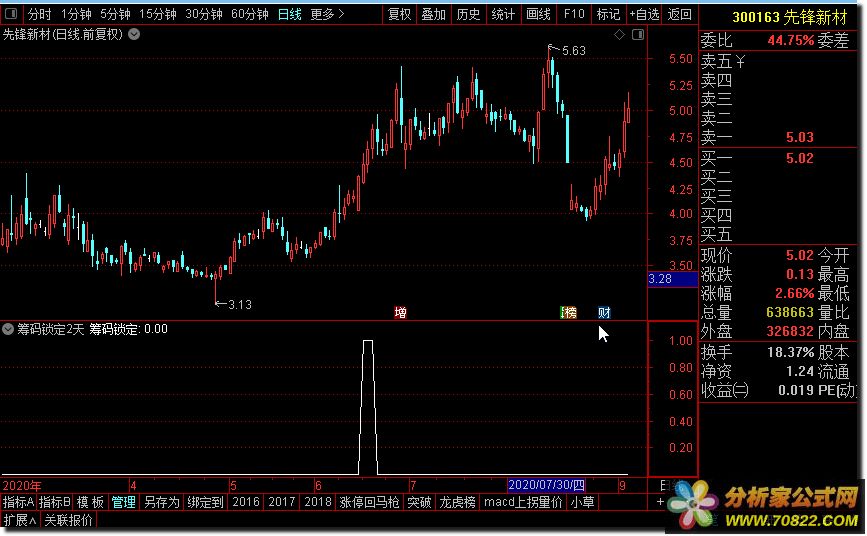Image resolution: width=867 pixels, height=536 pixels.
Task: Click the 2020/07/30/四 date marker
Action: [x=546, y=485]
